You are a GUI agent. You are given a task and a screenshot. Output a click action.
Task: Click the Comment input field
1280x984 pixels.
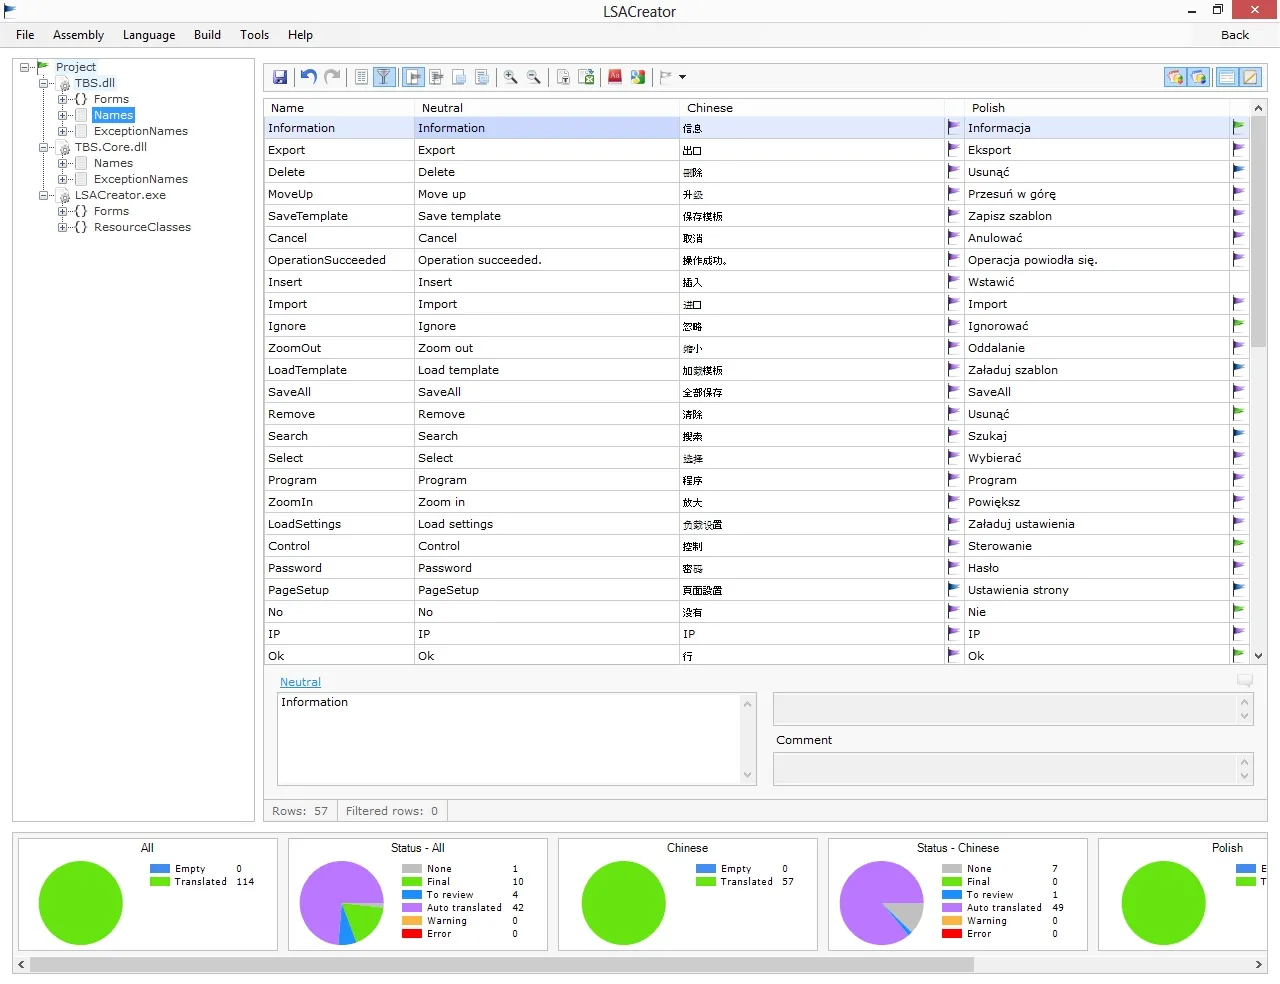(1012, 769)
